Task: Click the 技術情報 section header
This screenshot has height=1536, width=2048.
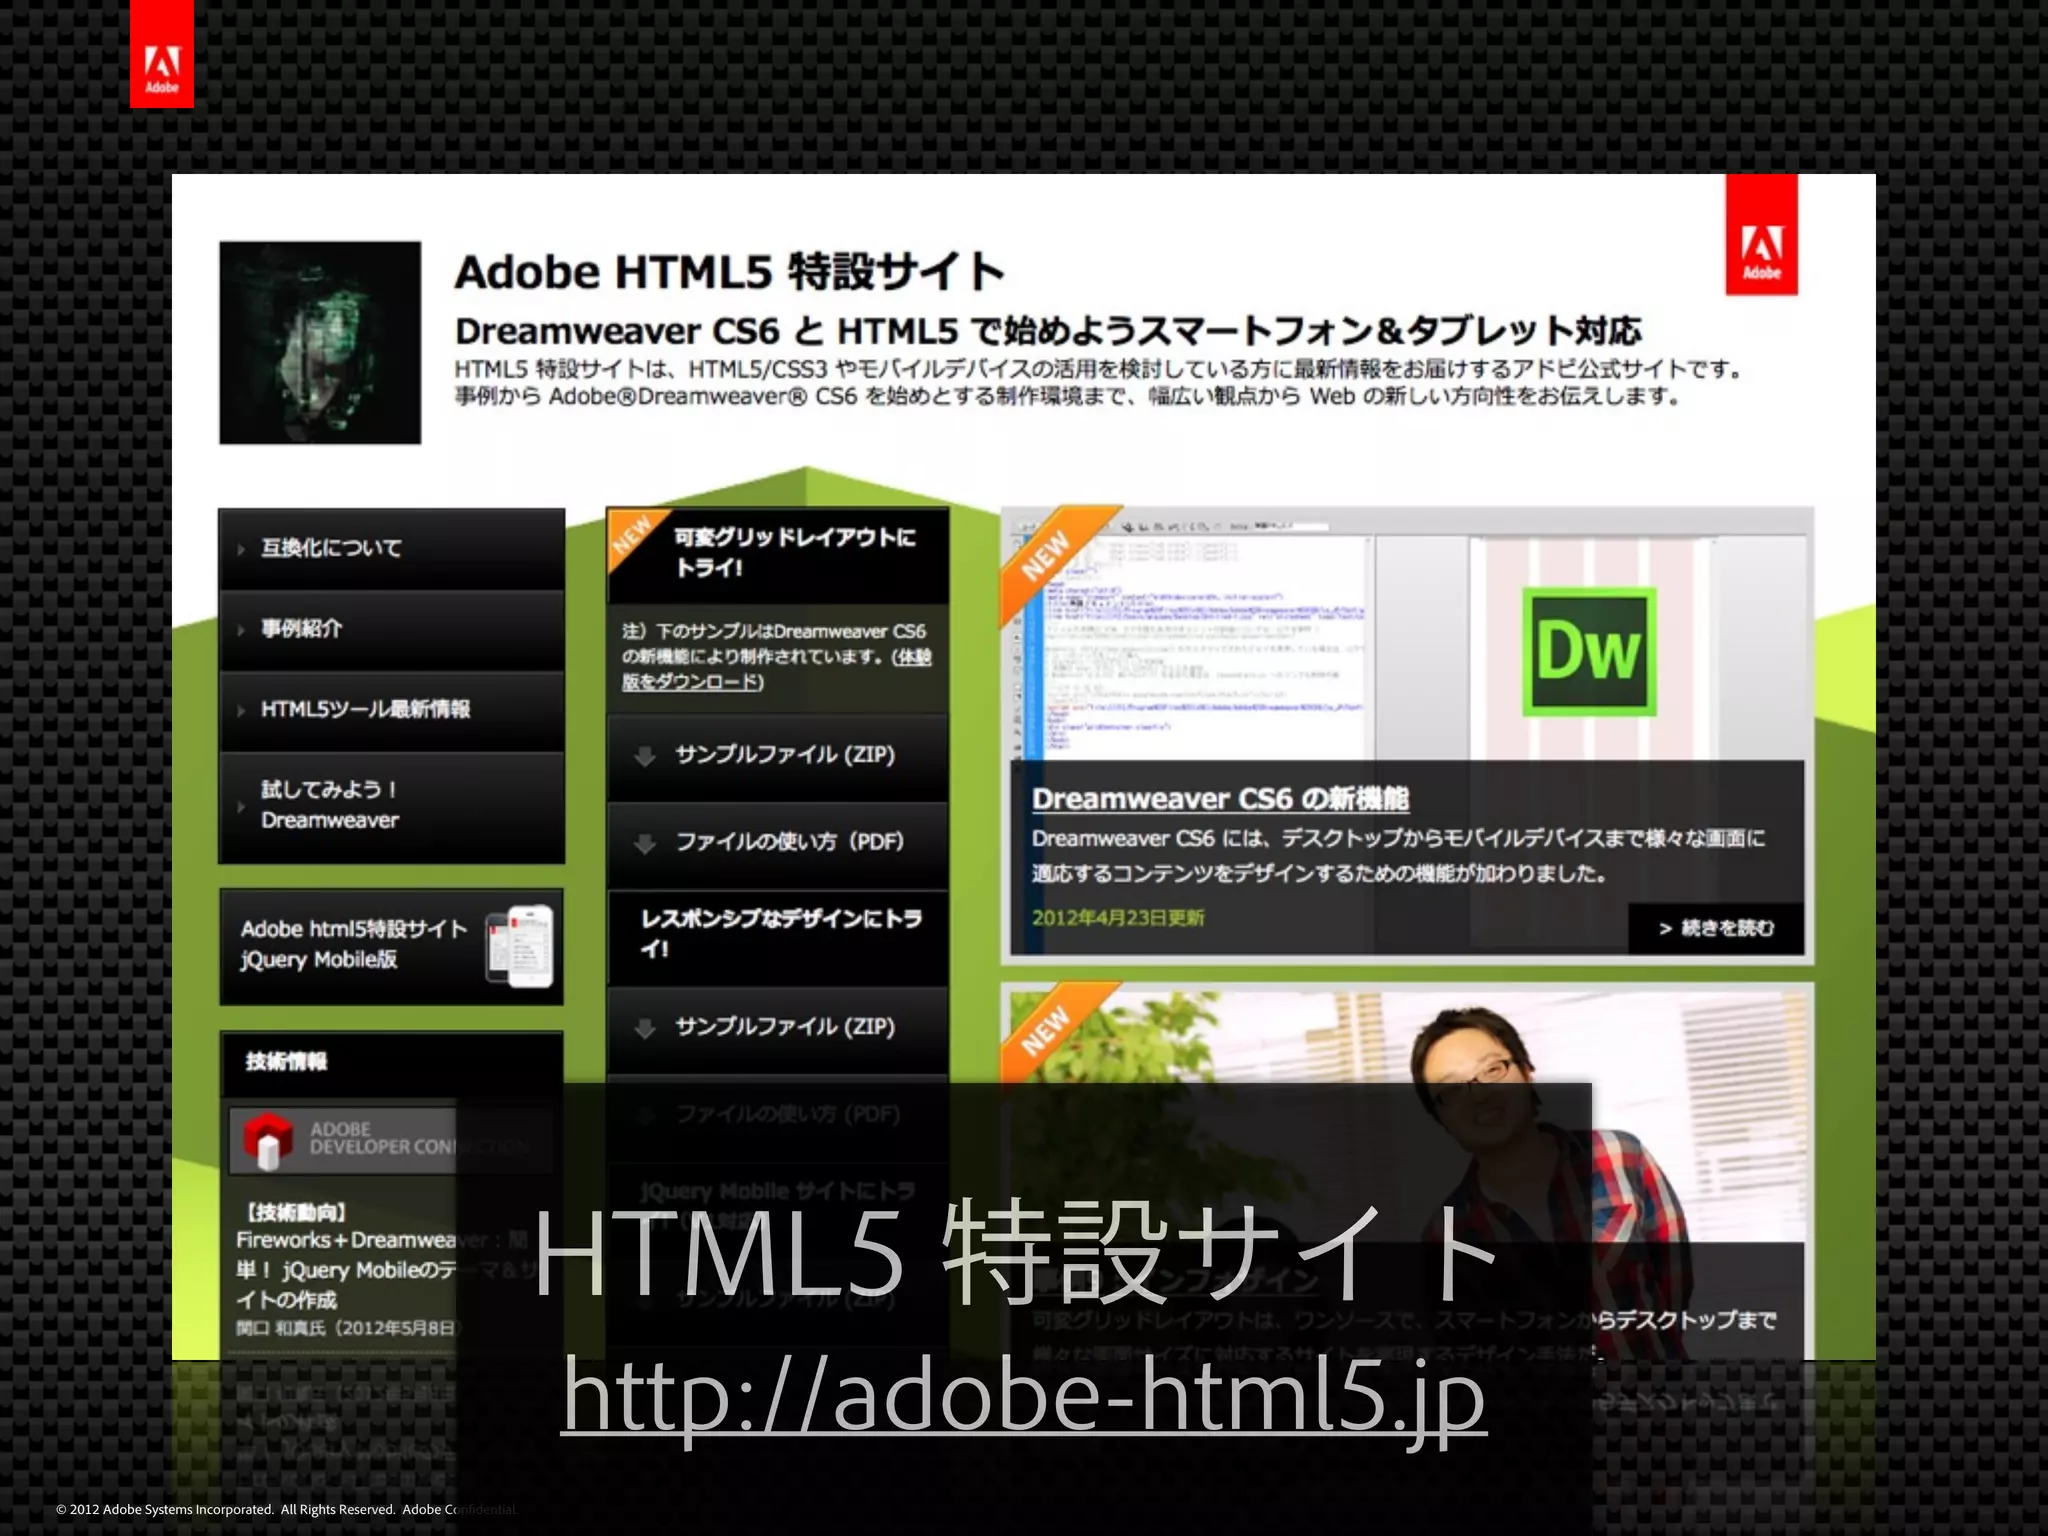Action: 391,1062
